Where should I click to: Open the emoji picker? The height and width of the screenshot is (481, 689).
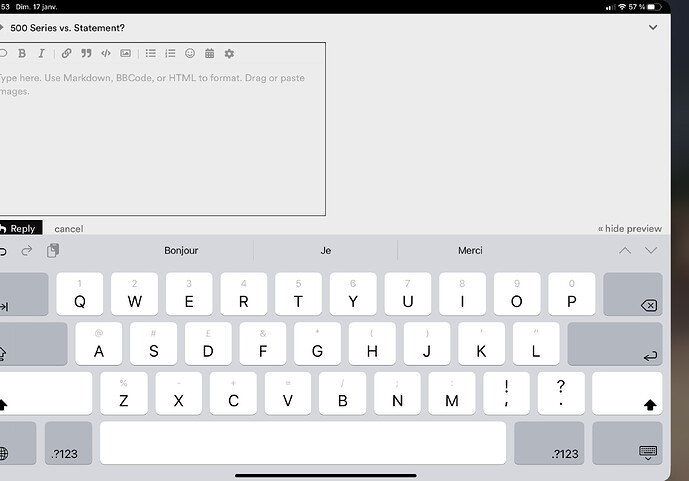pos(190,53)
